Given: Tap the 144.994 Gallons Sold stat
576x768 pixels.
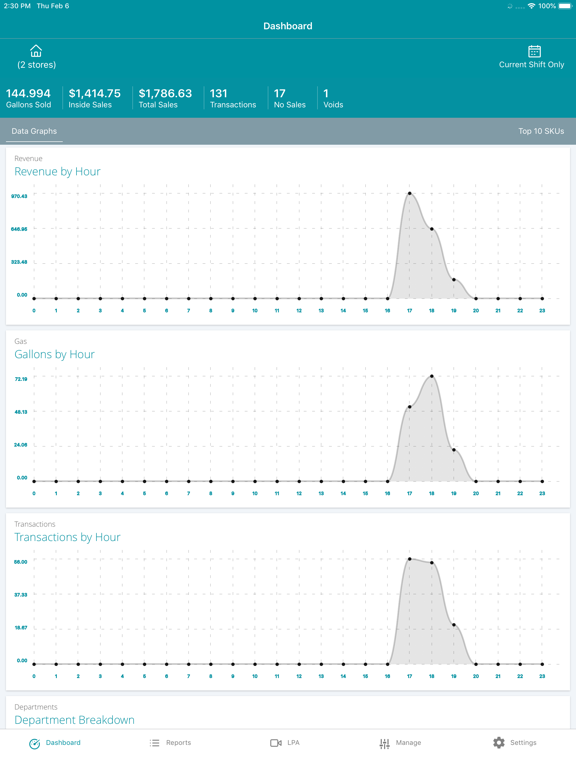Looking at the screenshot, I should (28, 98).
